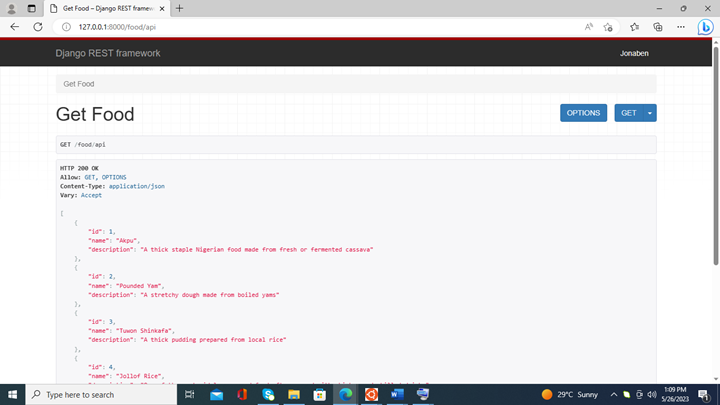
Task: Click the page vertical scrollbar thumb
Action: pos(715,155)
